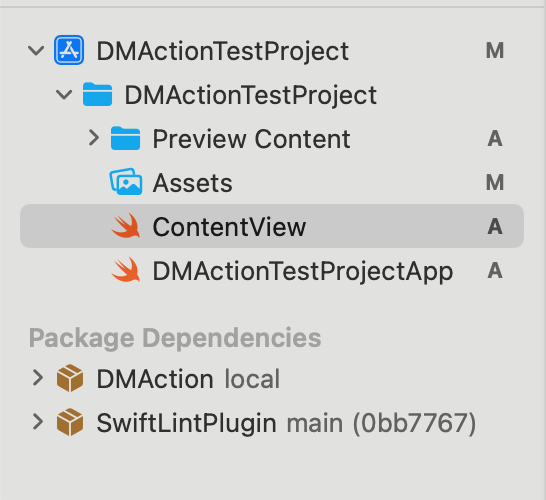
Task: Click the Swift icon beside ContentView
Action: point(126,226)
